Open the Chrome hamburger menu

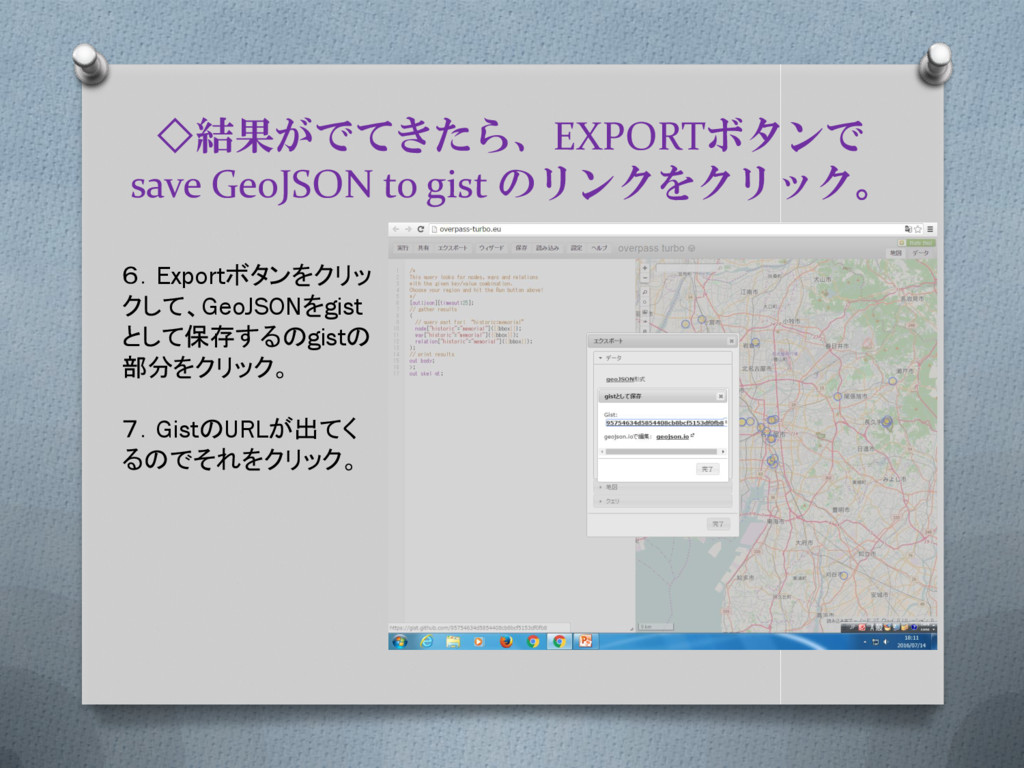(x=930, y=229)
